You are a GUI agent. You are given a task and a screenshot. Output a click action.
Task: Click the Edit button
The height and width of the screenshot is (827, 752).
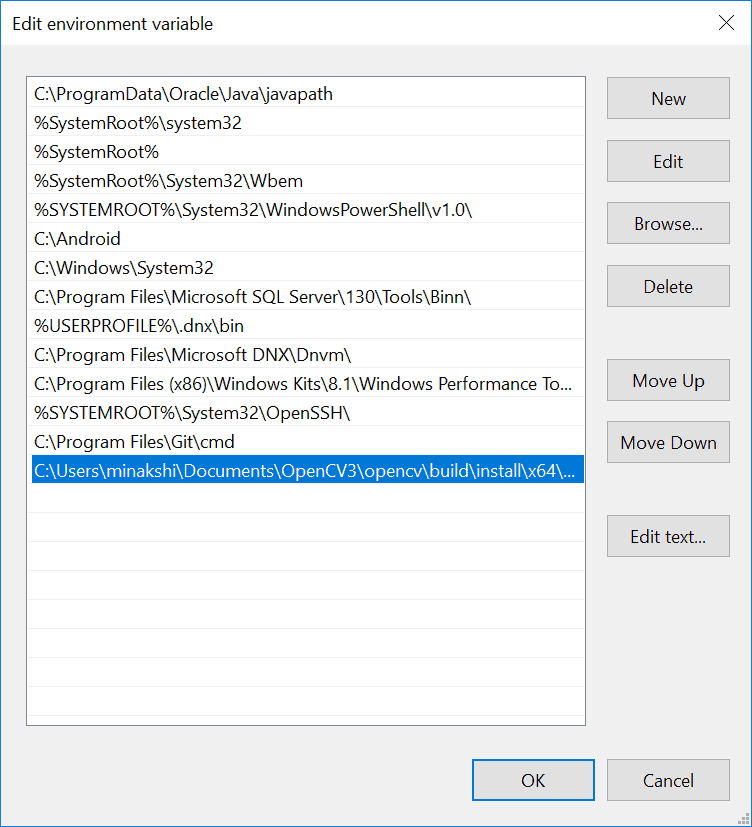coord(668,161)
